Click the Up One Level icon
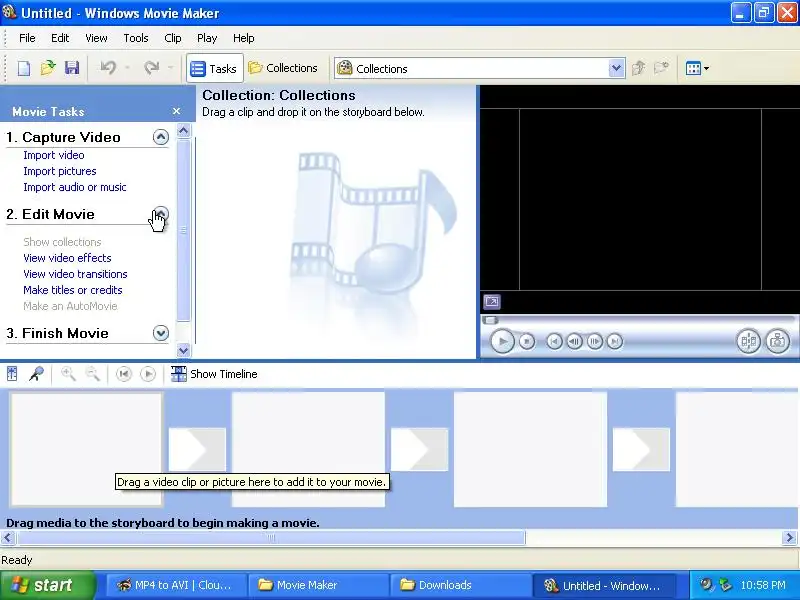800x600 pixels. 638,68
